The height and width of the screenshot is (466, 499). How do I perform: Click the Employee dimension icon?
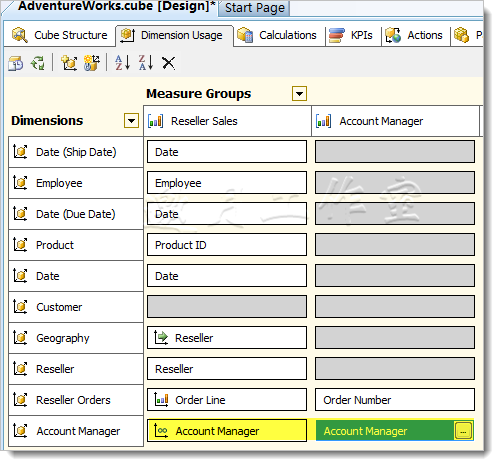(x=20, y=183)
